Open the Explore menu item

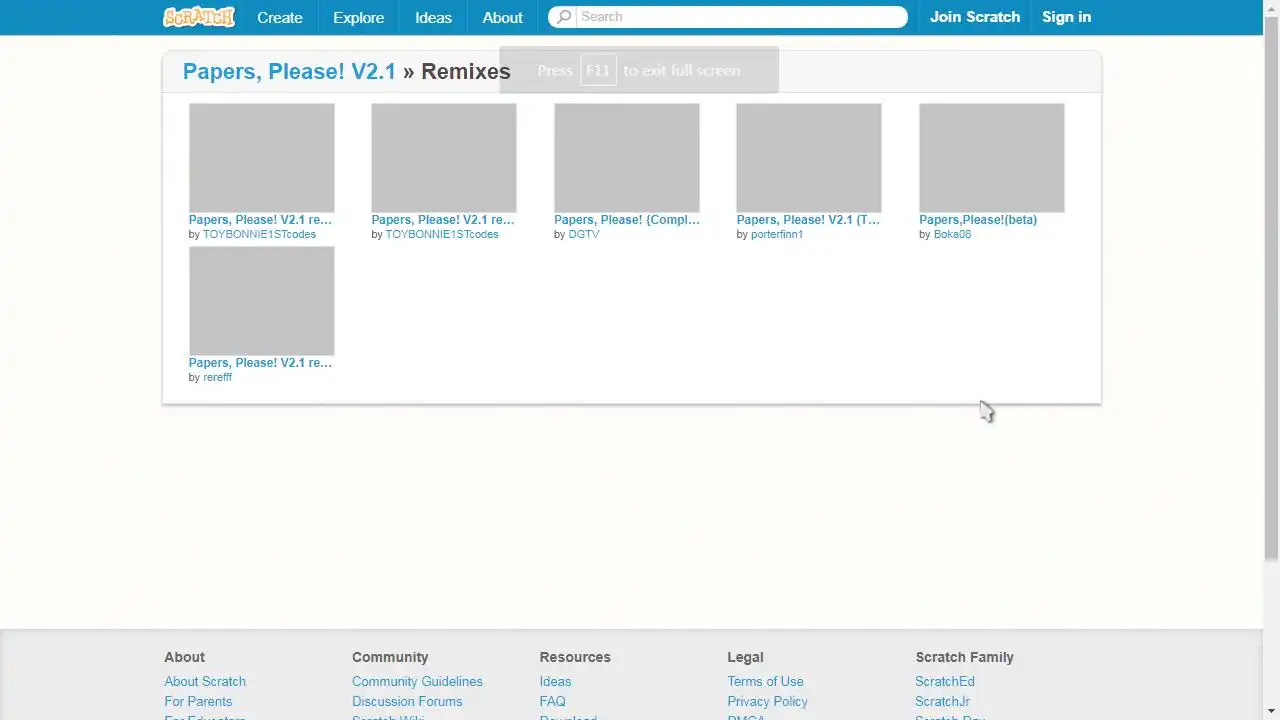tap(358, 17)
